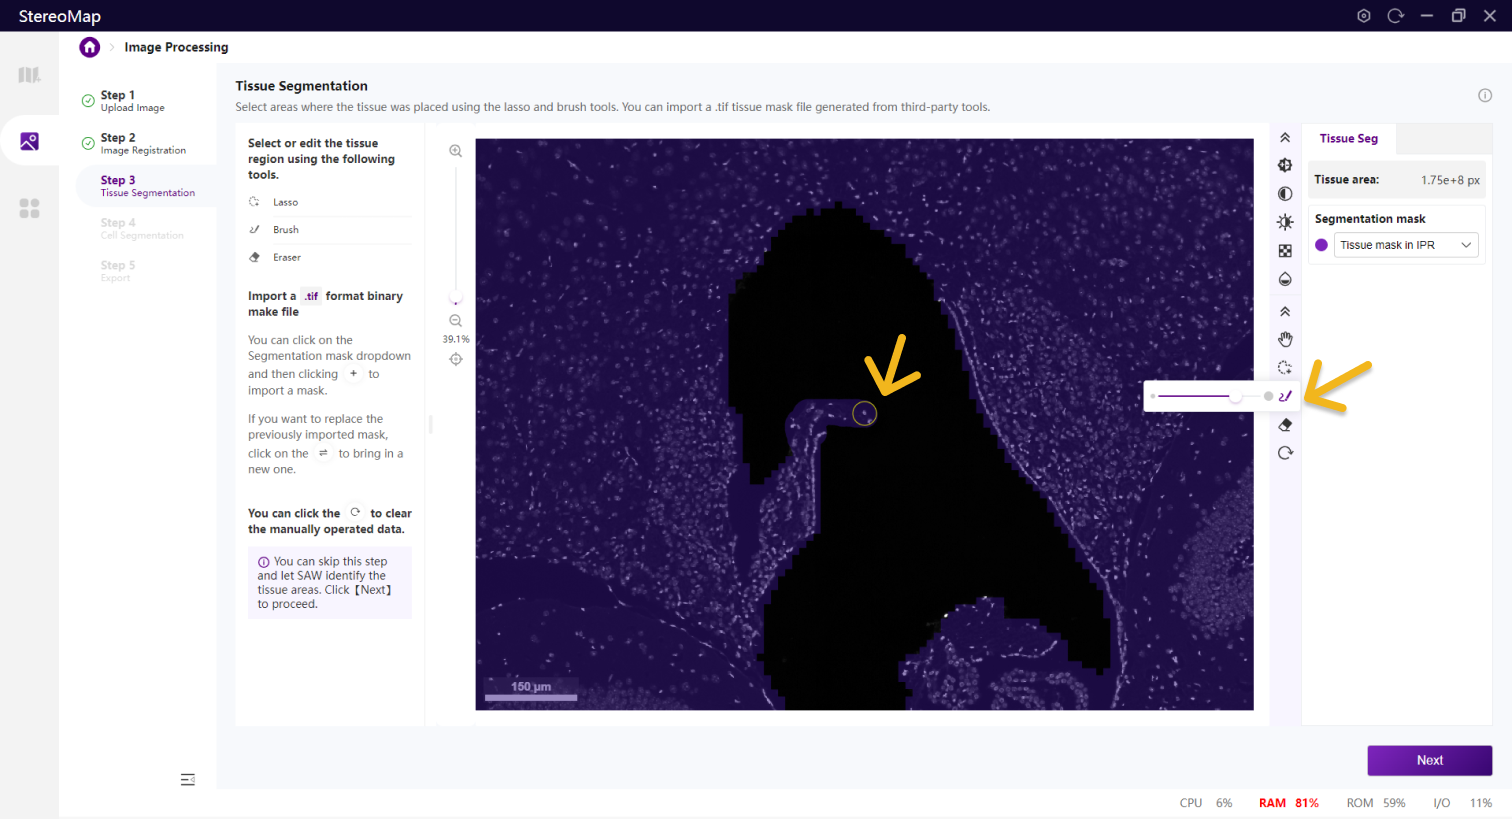The image size is (1512, 819).
Task: Go to Step 2 Image Registration
Action: 143,143
